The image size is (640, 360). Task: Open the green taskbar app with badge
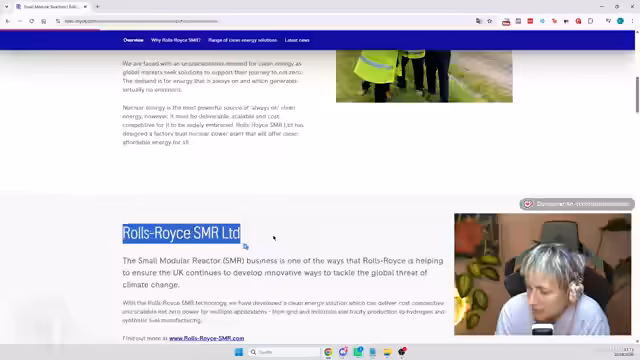coord(358,352)
